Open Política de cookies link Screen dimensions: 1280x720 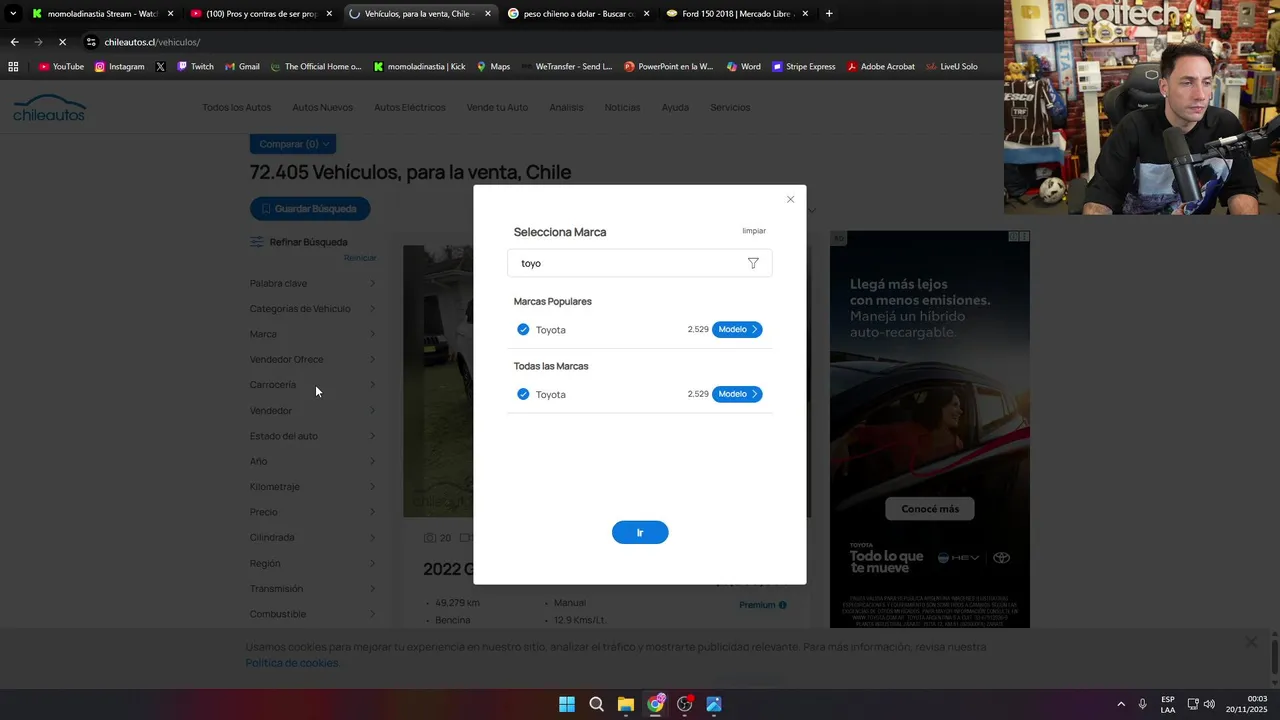(x=292, y=663)
